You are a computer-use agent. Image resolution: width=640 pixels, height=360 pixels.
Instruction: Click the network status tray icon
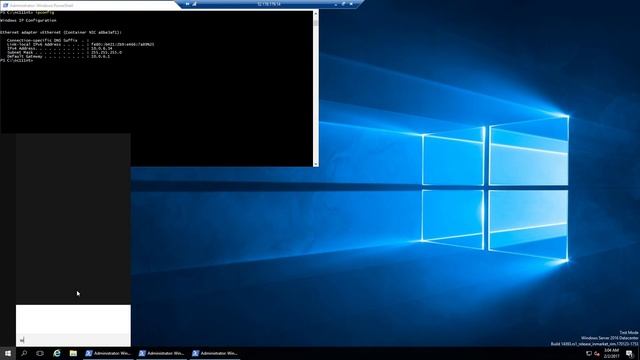[x=589, y=353]
